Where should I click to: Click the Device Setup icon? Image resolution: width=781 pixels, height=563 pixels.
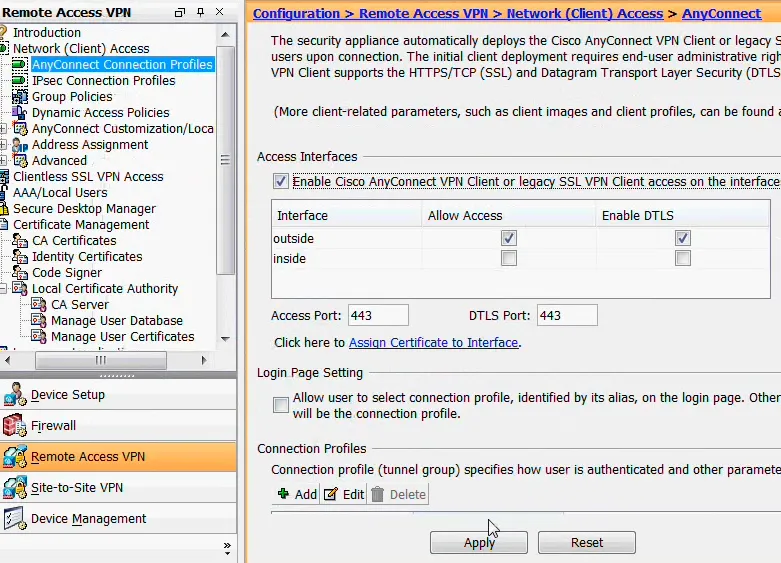click(x=15, y=395)
